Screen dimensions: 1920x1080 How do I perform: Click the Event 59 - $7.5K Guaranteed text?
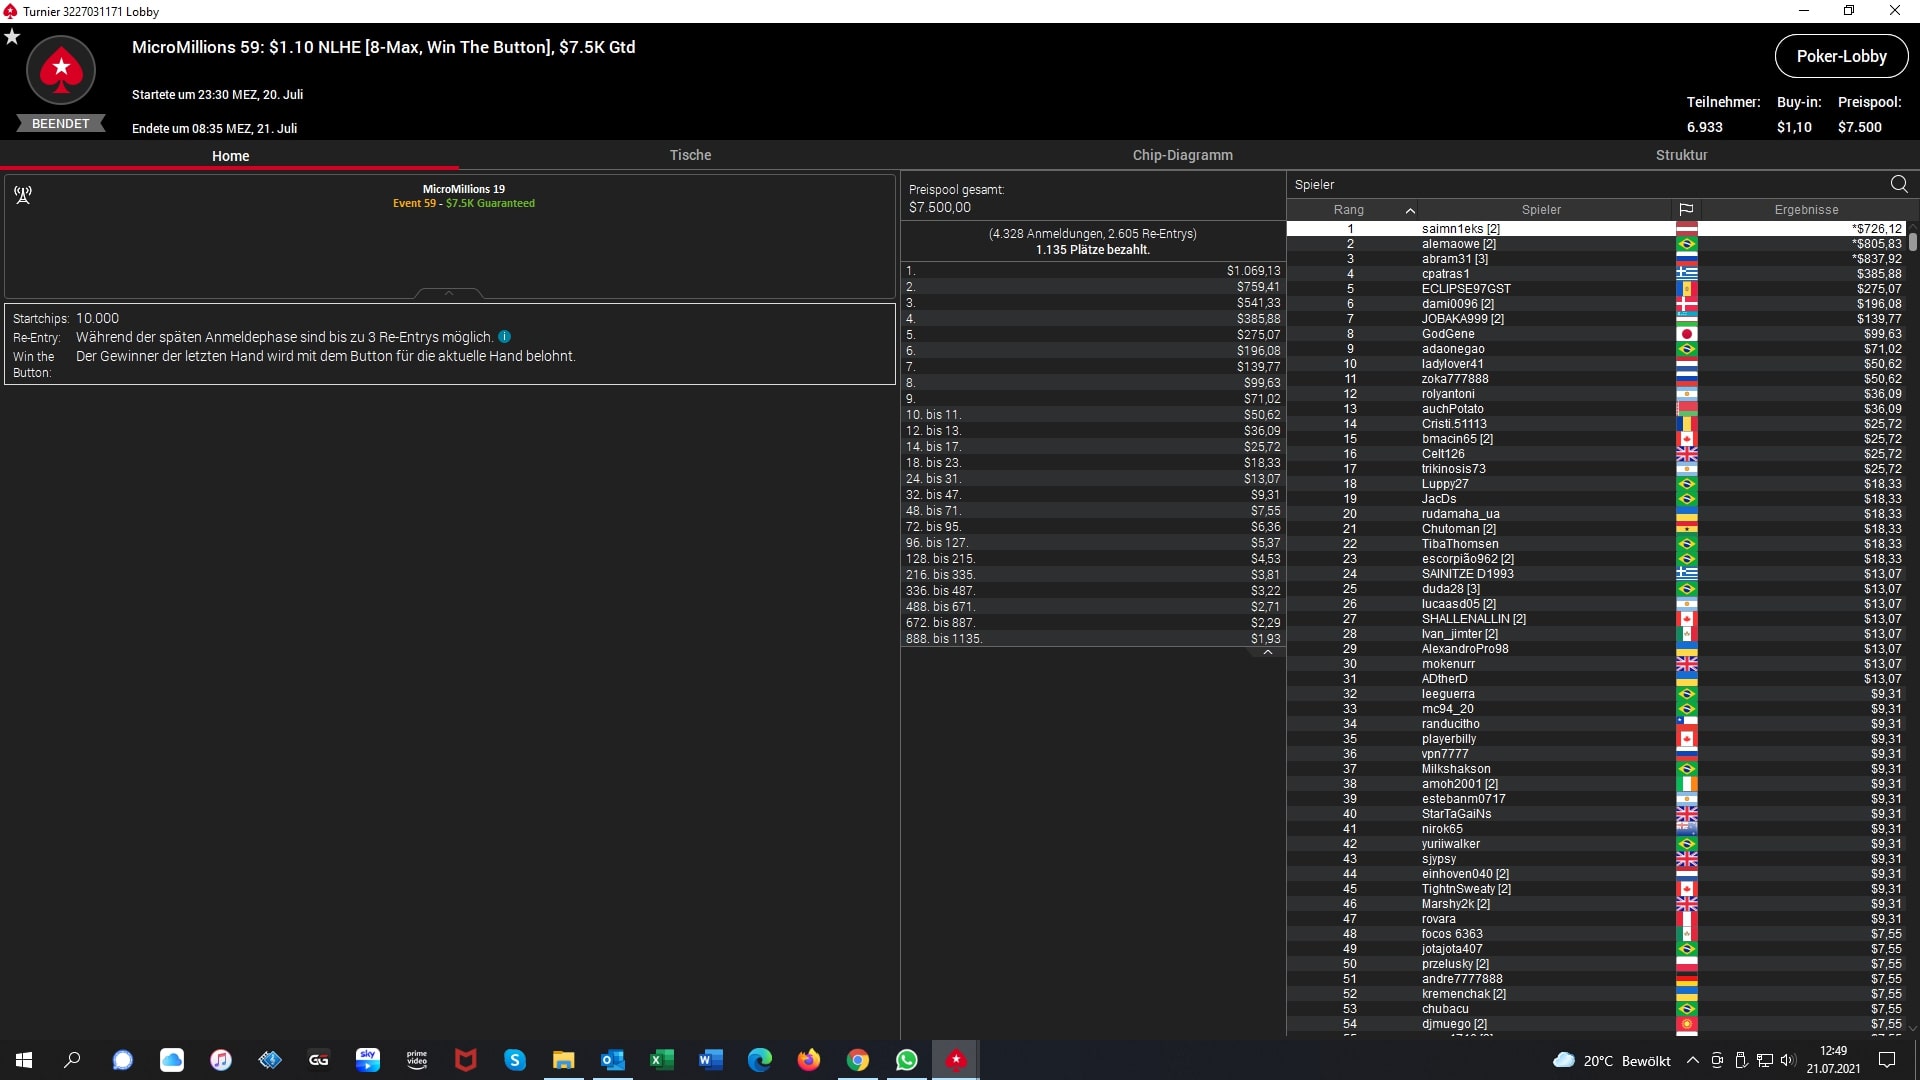[x=464, y=203]
